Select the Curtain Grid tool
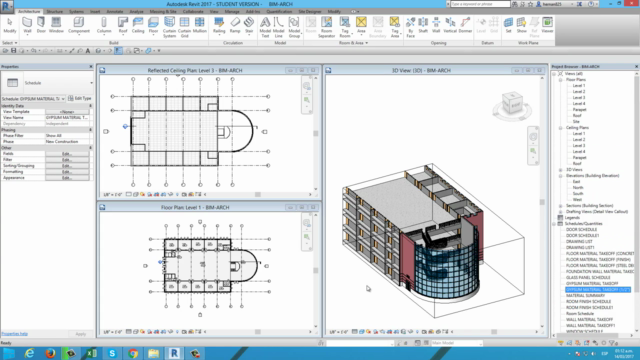The image size is (640, 360). (x=184, y=27)
